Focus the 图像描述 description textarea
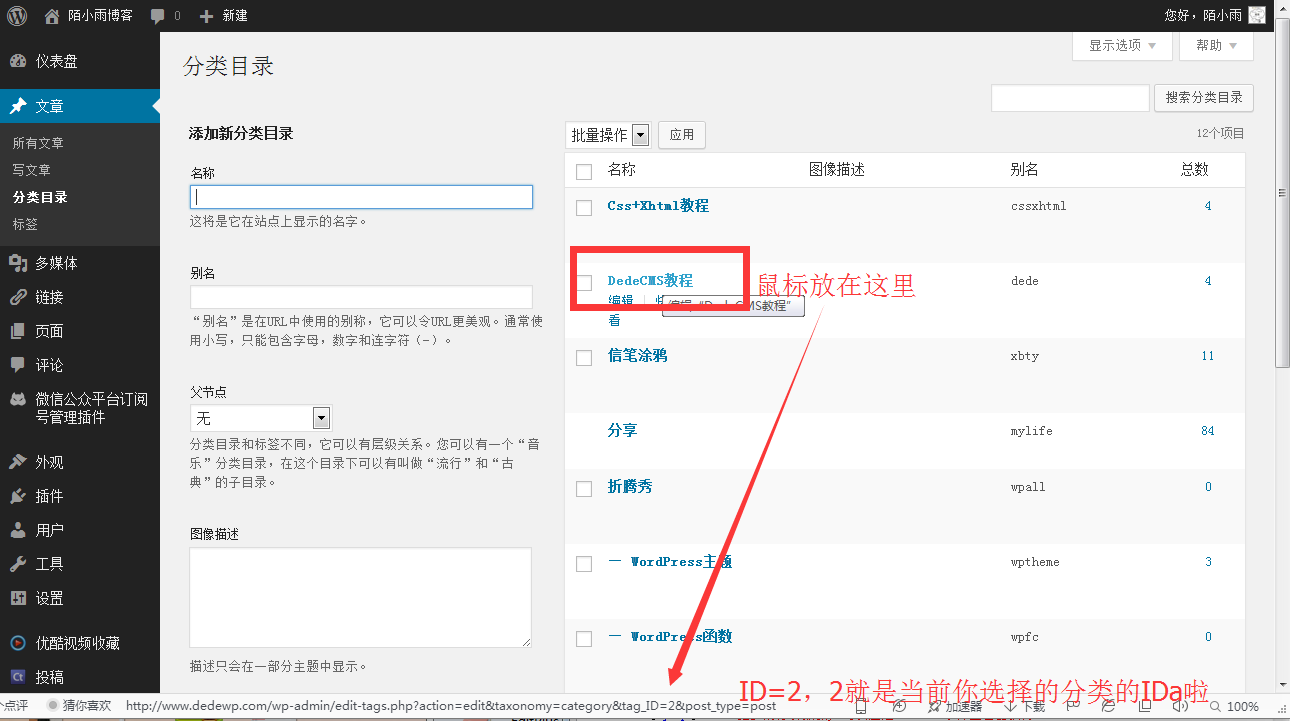 coord(360,597)
